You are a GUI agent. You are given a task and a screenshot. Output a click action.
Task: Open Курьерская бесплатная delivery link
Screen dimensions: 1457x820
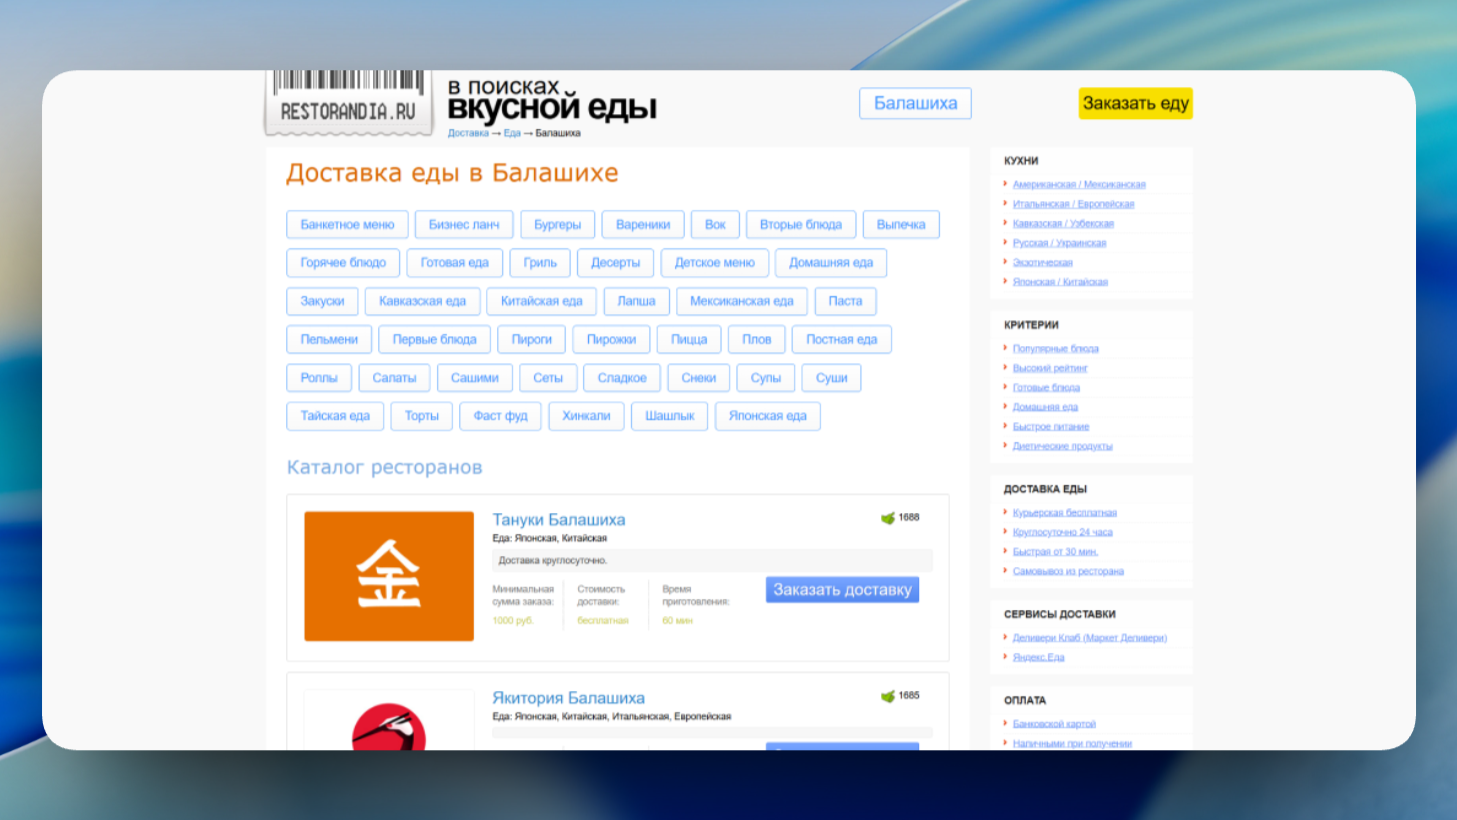pos(1065,513)
